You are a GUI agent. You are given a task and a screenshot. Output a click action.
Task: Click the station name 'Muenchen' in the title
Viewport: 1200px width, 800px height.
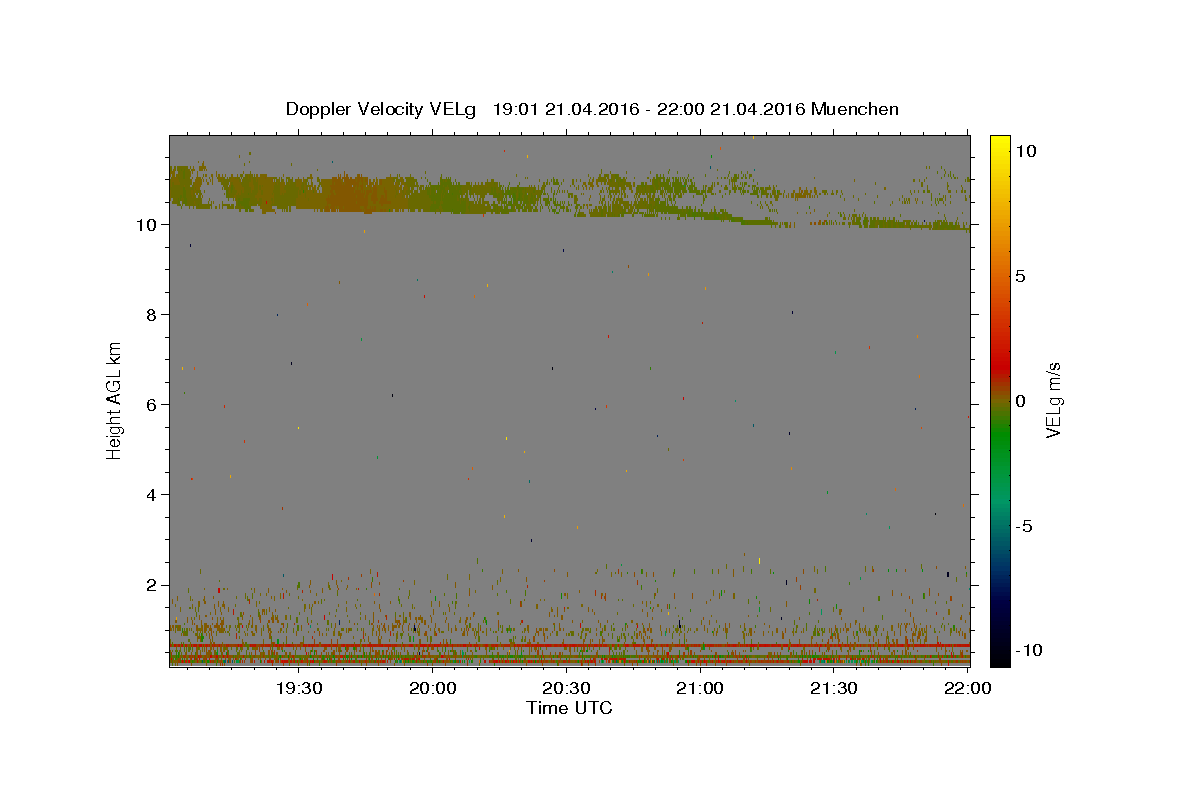(x=855, y=109)
